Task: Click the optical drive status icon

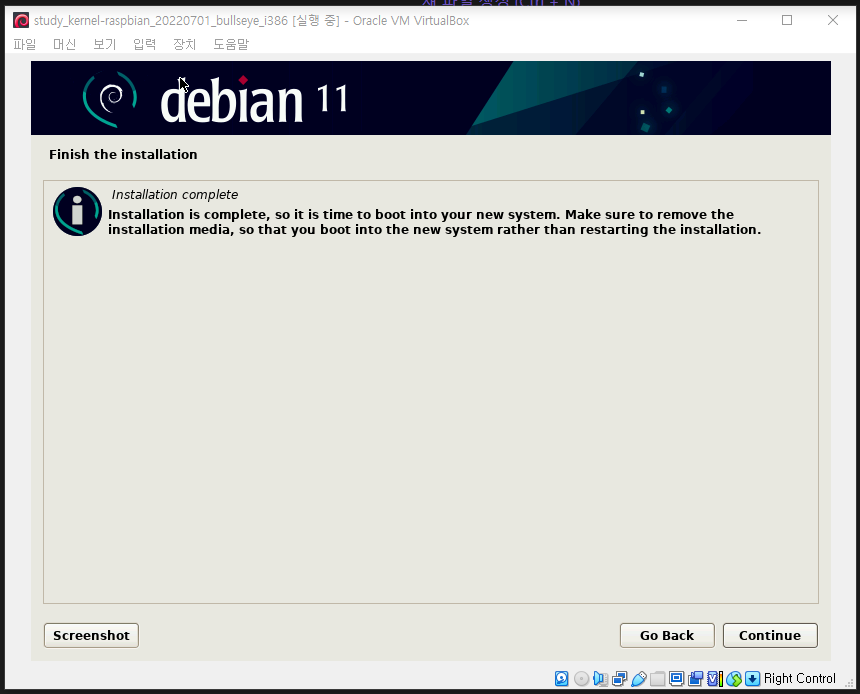Action: [581, 678]
